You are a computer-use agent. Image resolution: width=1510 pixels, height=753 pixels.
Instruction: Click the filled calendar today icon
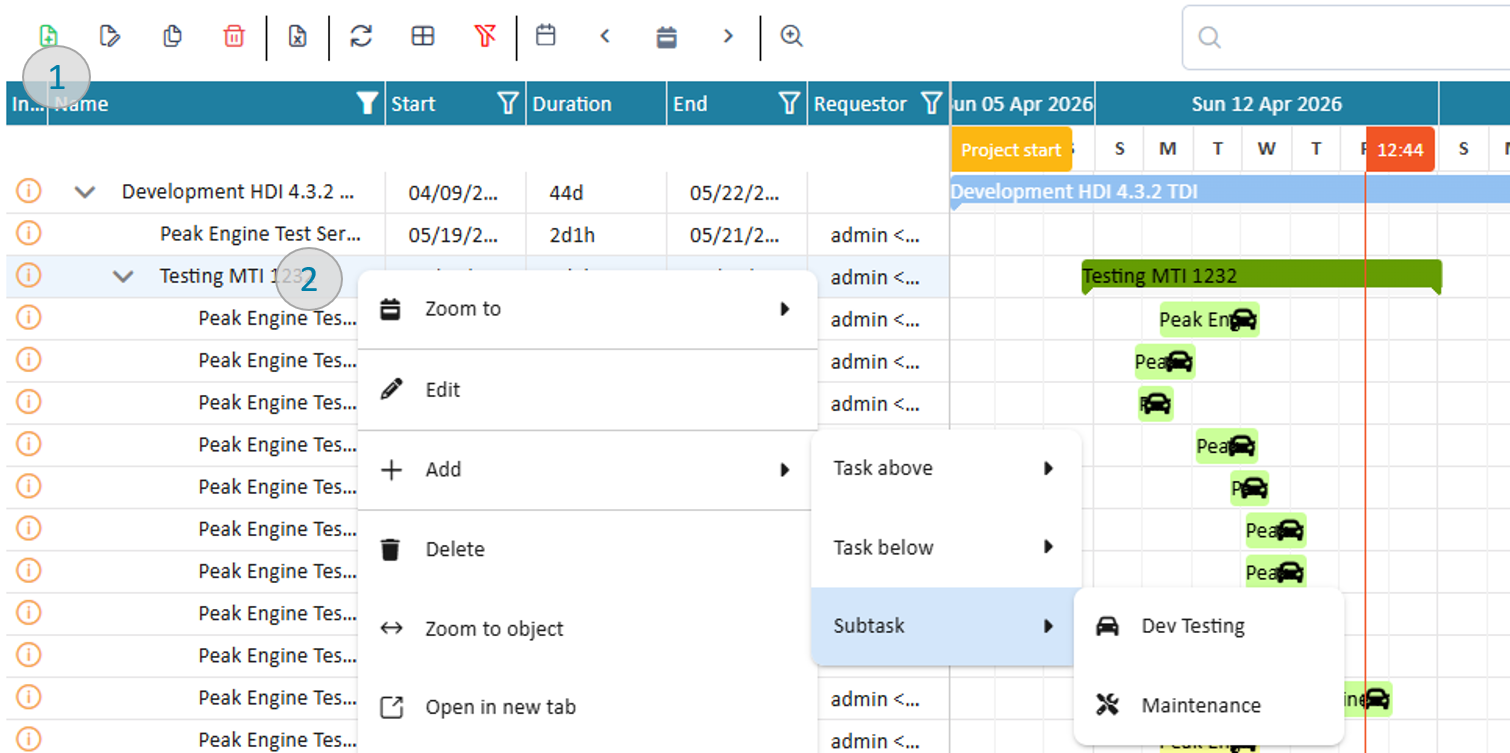point(667,37)
